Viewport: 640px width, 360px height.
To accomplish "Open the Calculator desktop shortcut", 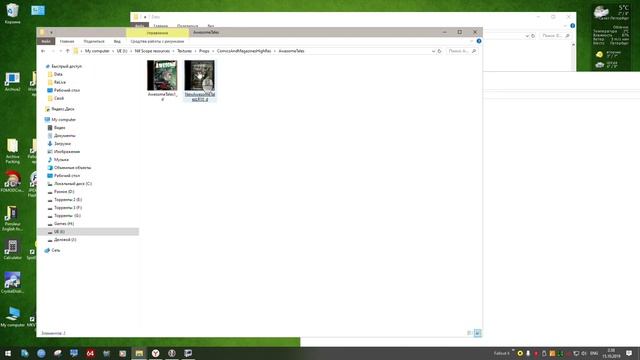I will click(12, 249).
